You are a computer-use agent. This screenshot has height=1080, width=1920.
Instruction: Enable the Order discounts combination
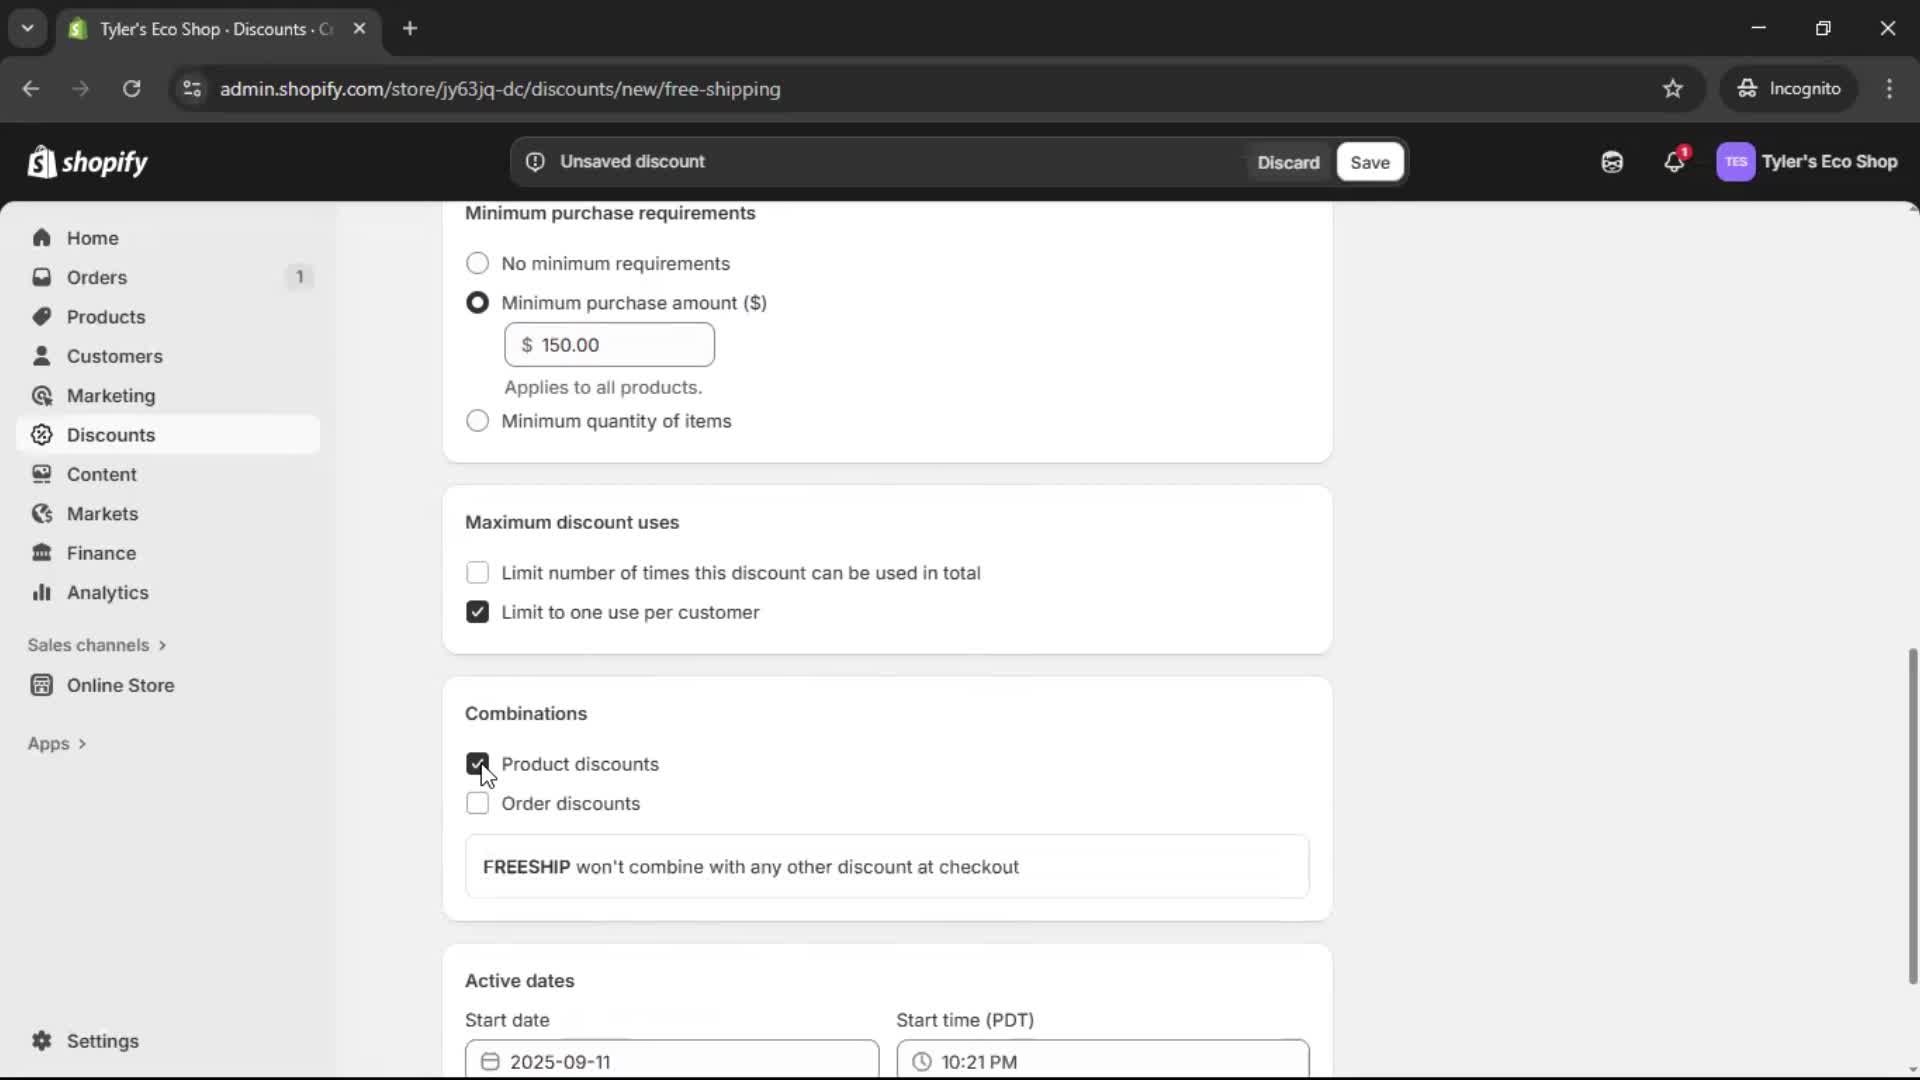click(x=477, y=803)
